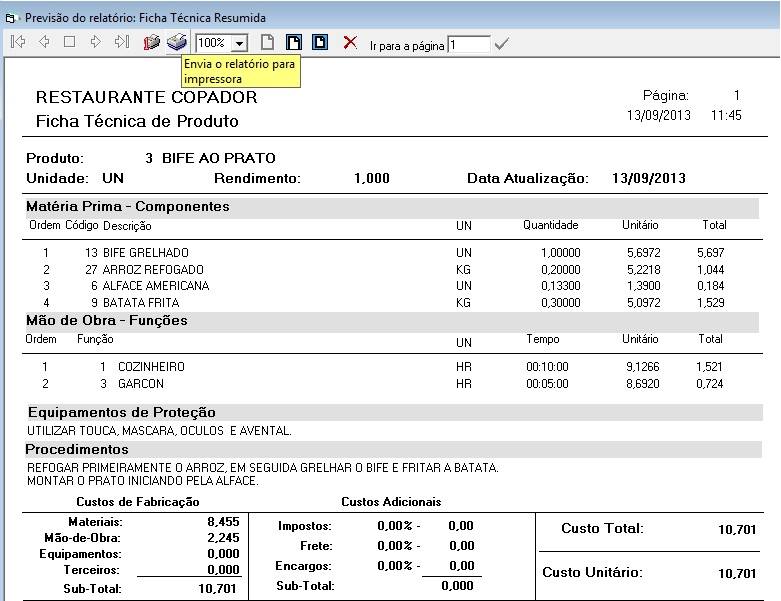Select the whole page view icon
Image resolution: width=781 pixels, height=601 pixels.
[x=320, y=42]
